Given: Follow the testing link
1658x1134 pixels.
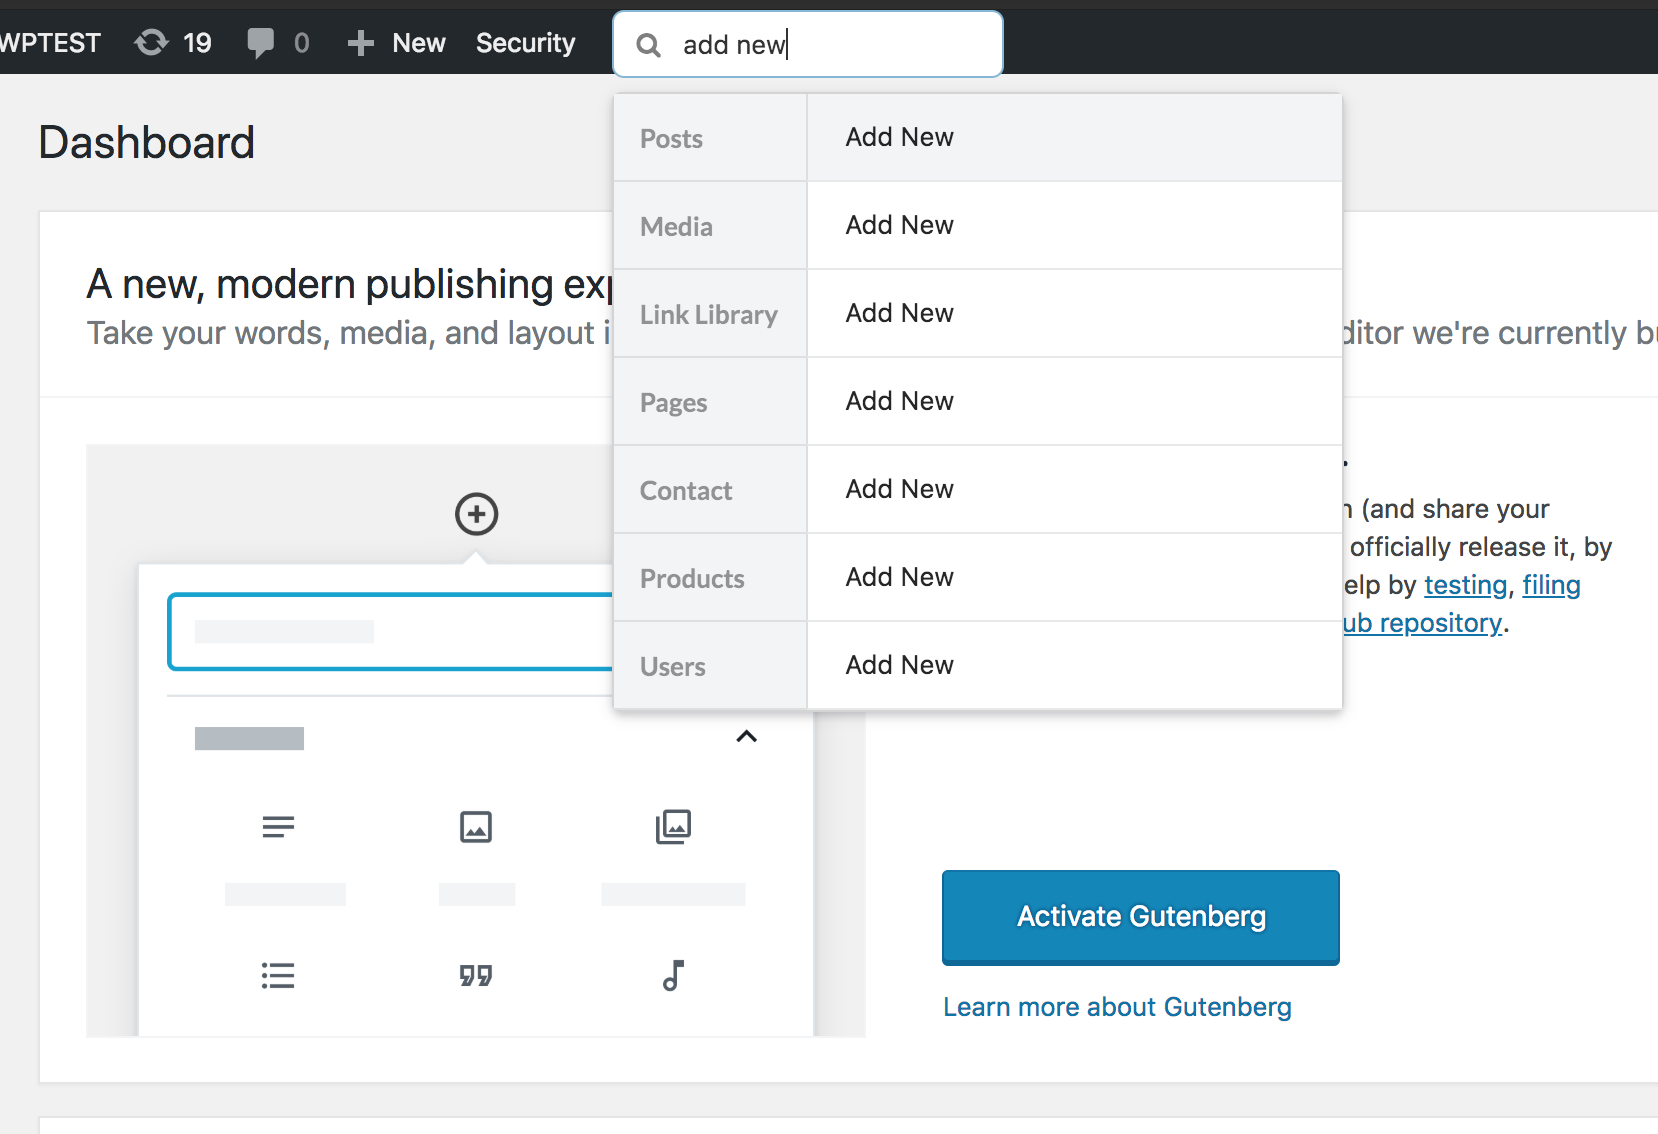Looking at the screenshot, I should [x=1465, y=585].
